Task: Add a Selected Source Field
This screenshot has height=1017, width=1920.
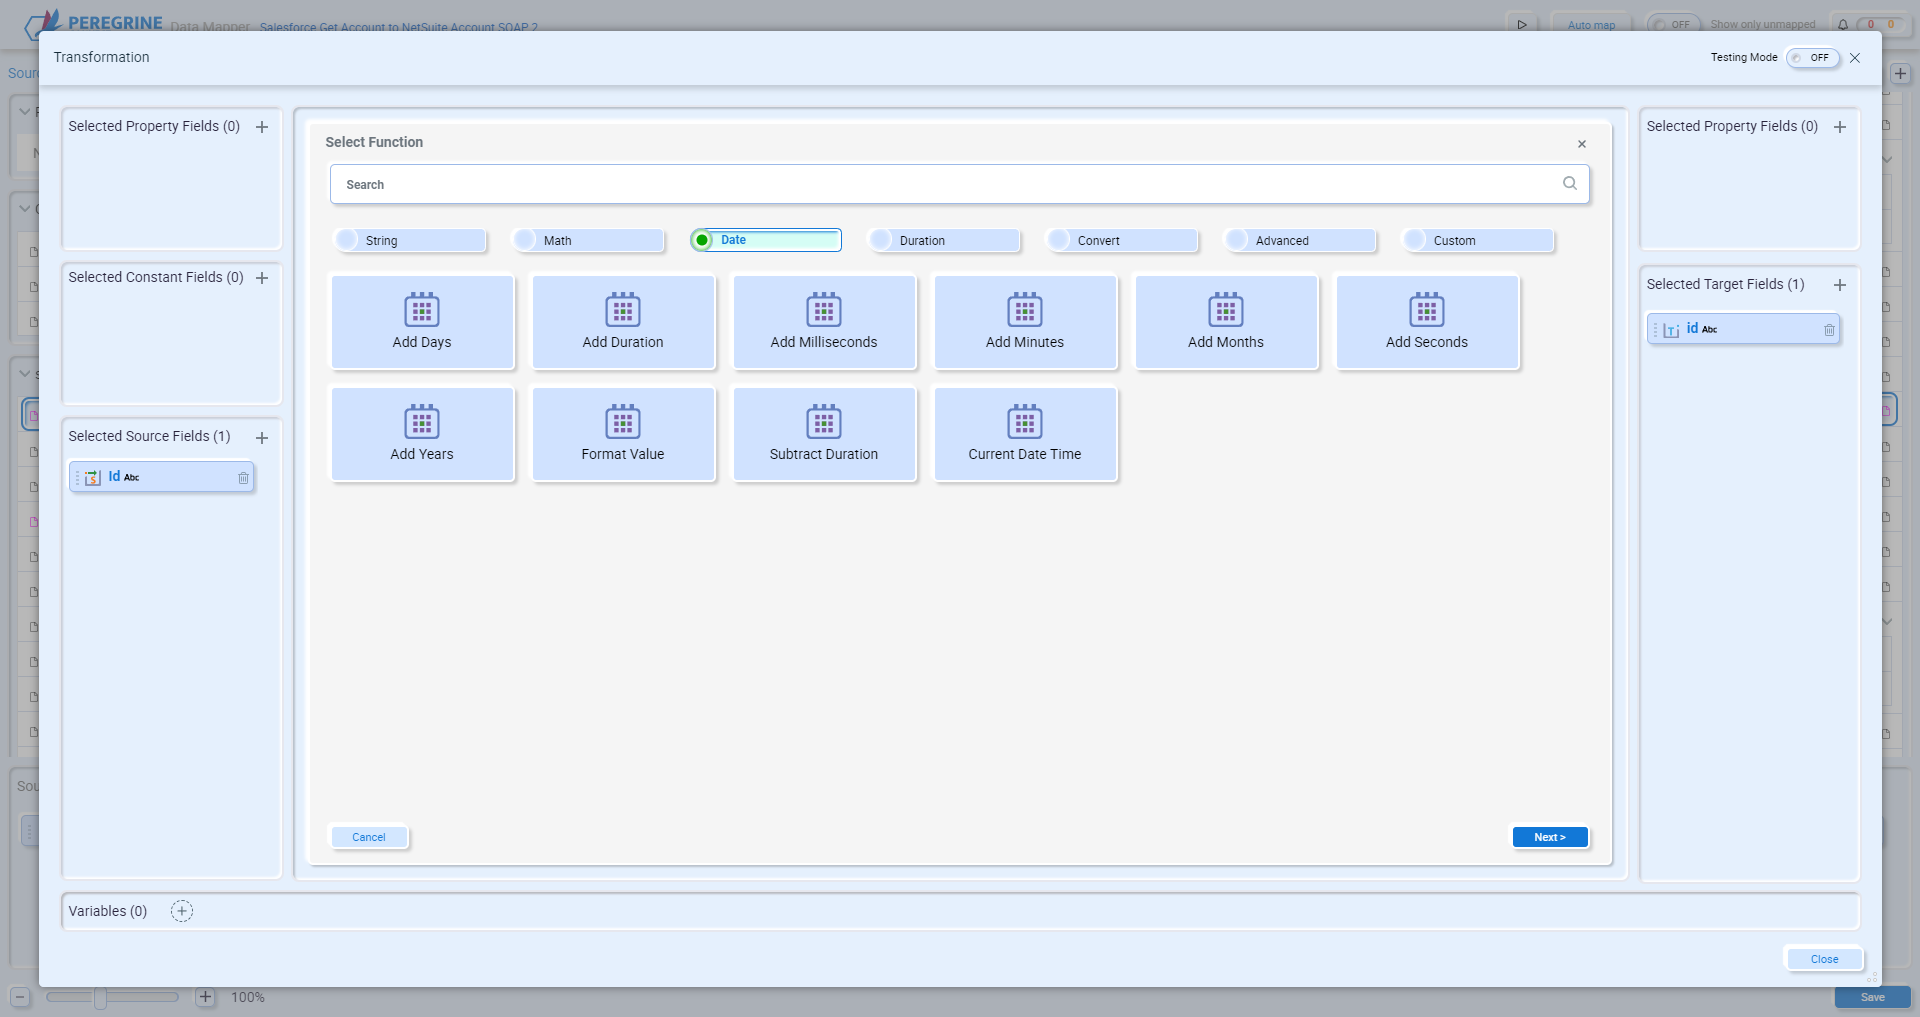Action: click(x=262, y=438)
